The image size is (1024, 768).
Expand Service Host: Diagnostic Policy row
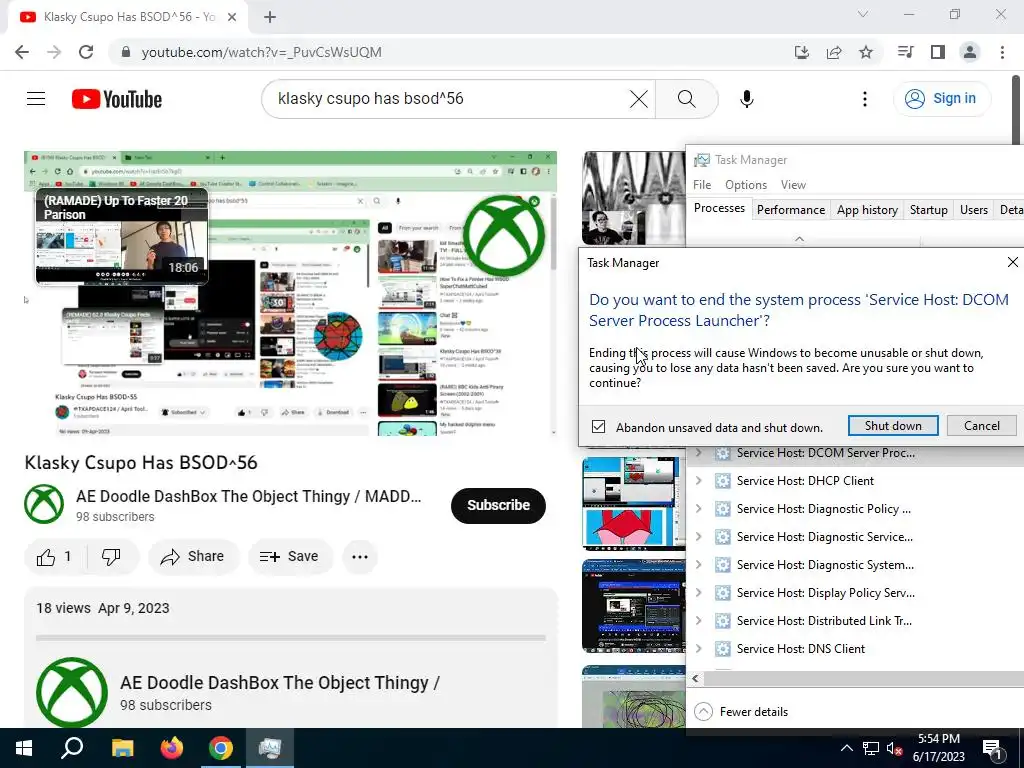pyautogui.click(x=698, y=509)
